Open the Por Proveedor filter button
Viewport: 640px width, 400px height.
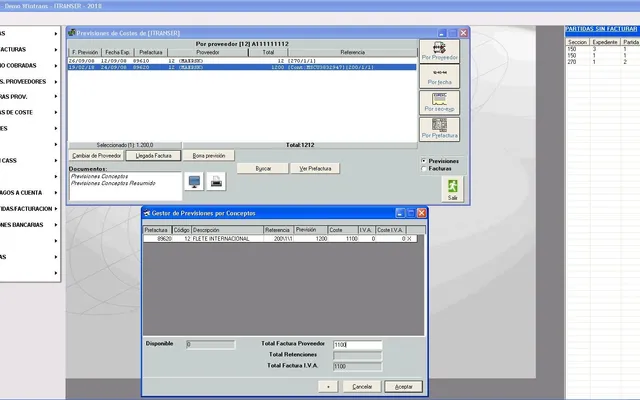pos(439,51)
